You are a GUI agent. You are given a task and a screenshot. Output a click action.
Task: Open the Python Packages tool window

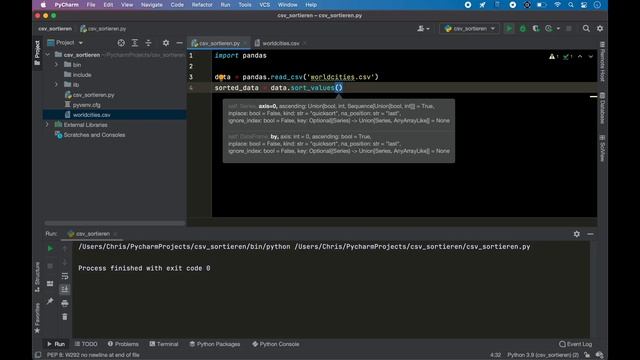click(x=215, y=344)
